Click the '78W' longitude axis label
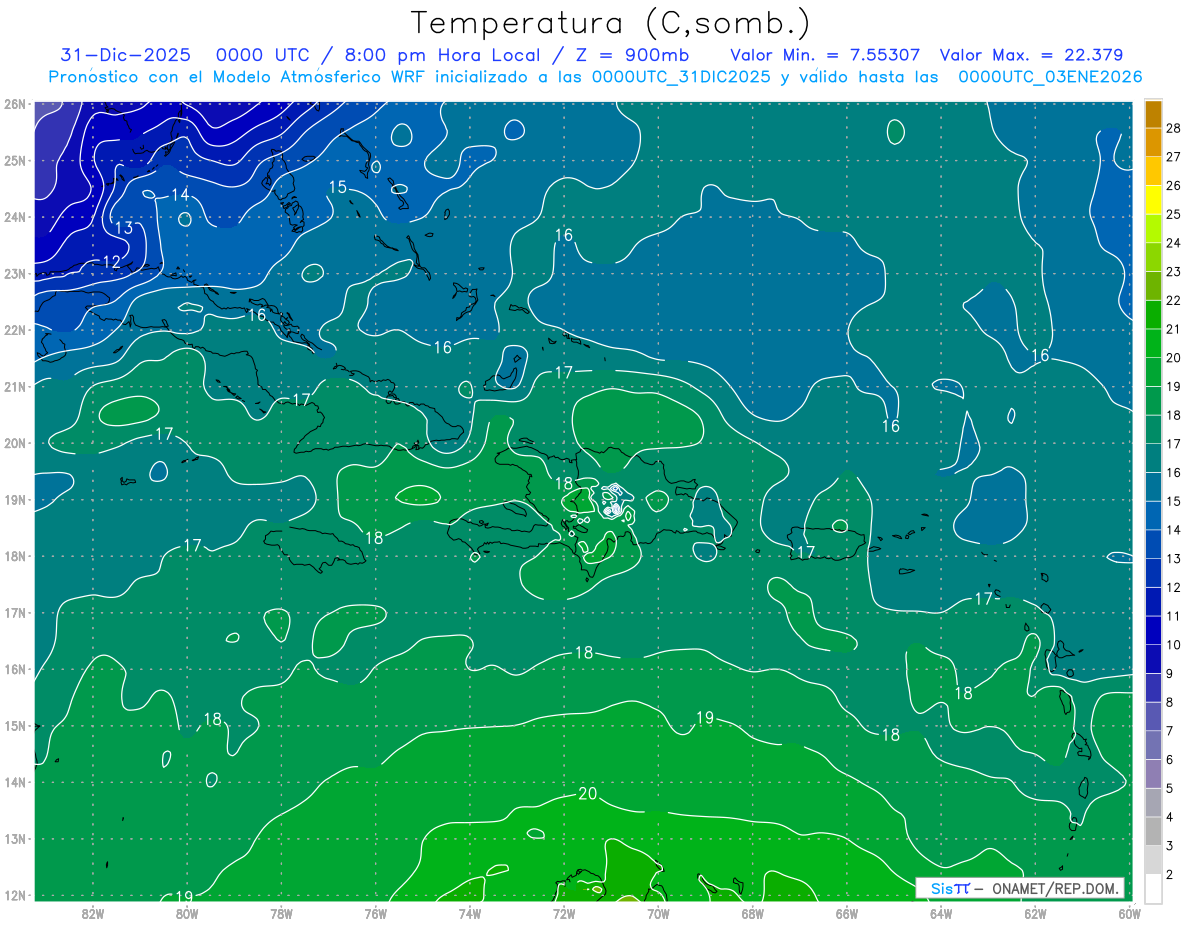 281,912
